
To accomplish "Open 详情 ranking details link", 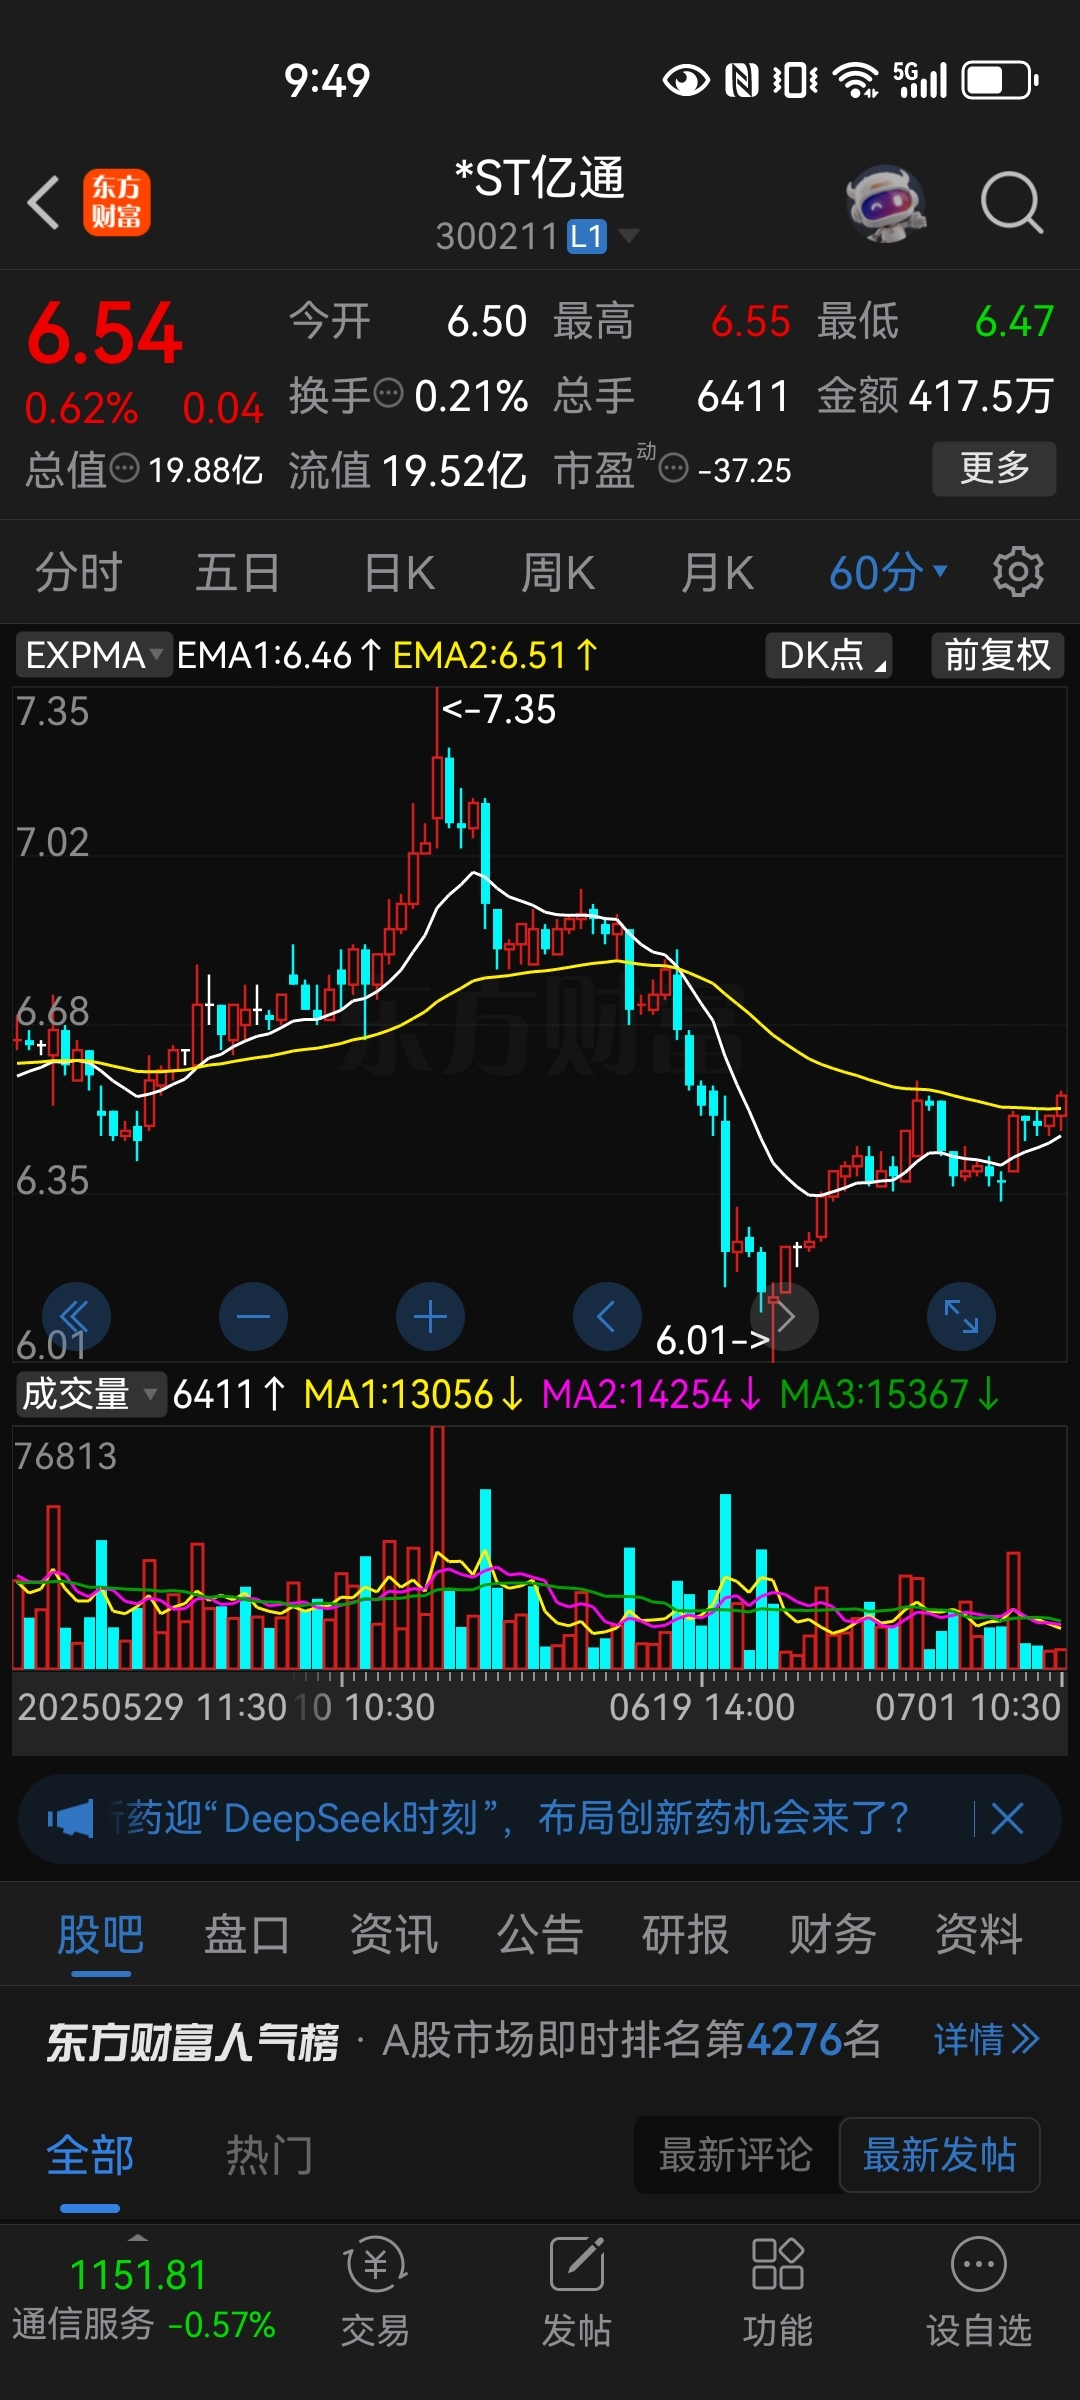I will pos(987,2039).
